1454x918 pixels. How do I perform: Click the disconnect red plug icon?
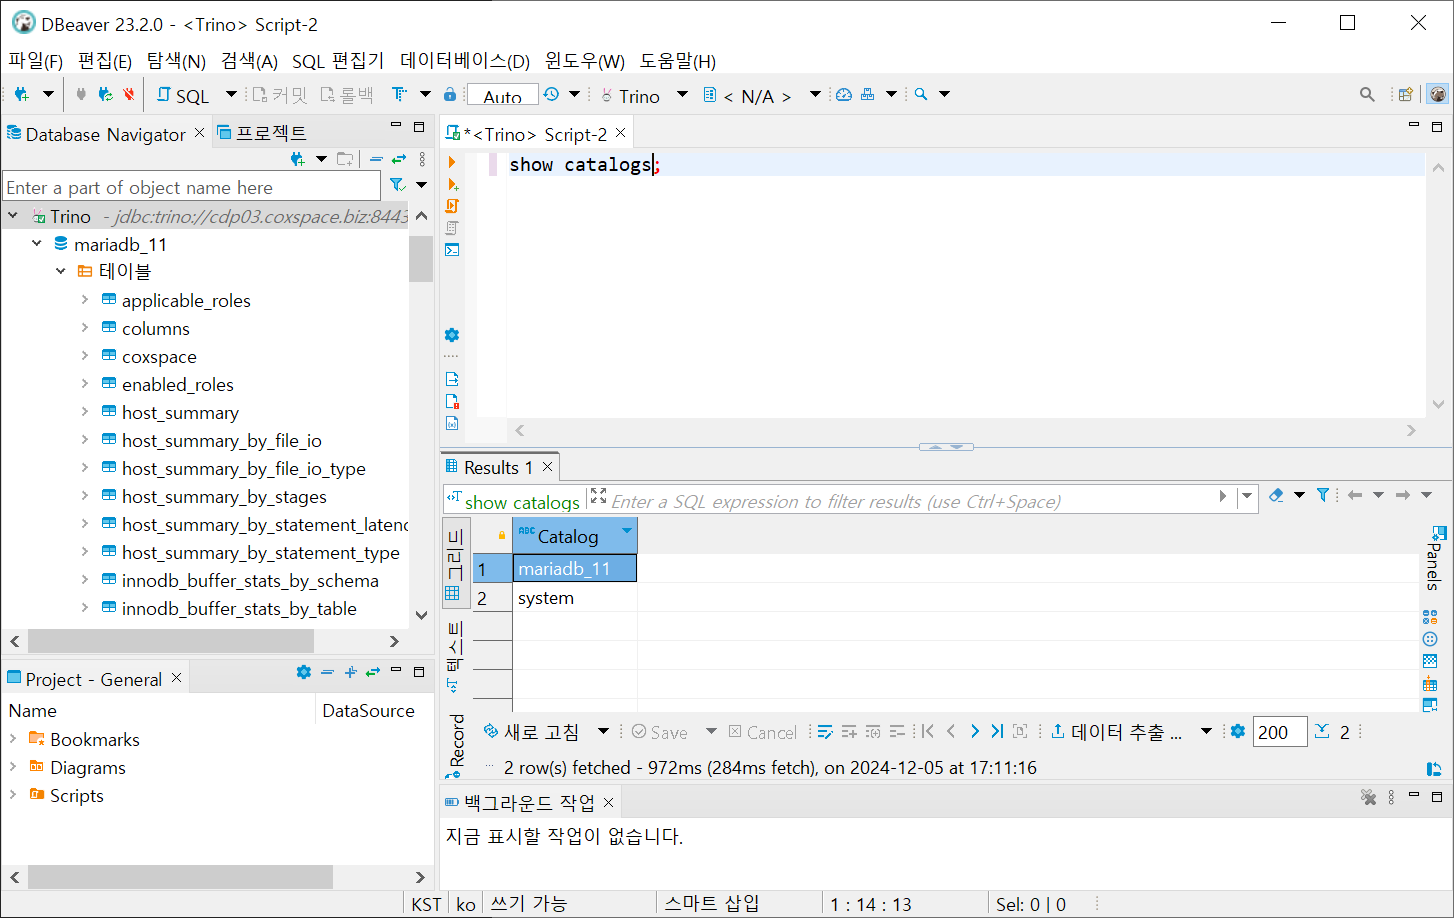tap(129, 94)
